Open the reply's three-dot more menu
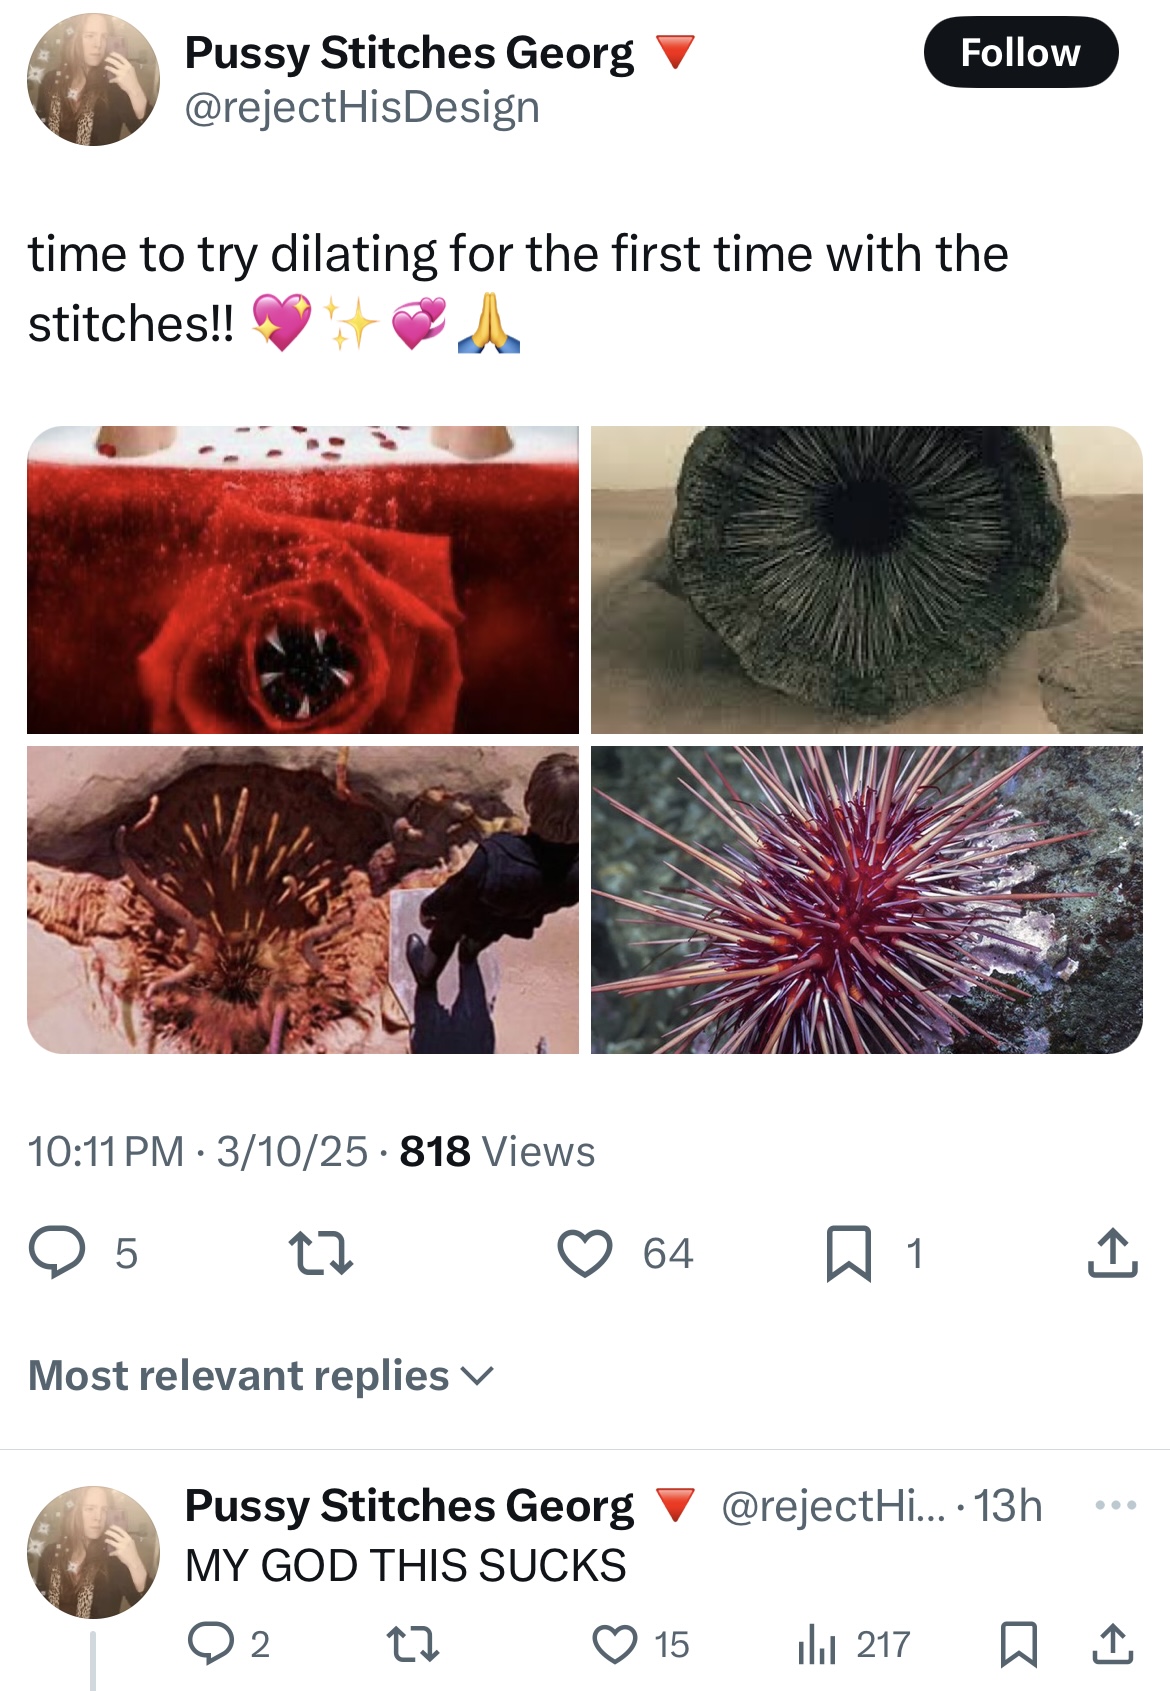Screen dimensions: 1170x1691 [1116, 1505]
